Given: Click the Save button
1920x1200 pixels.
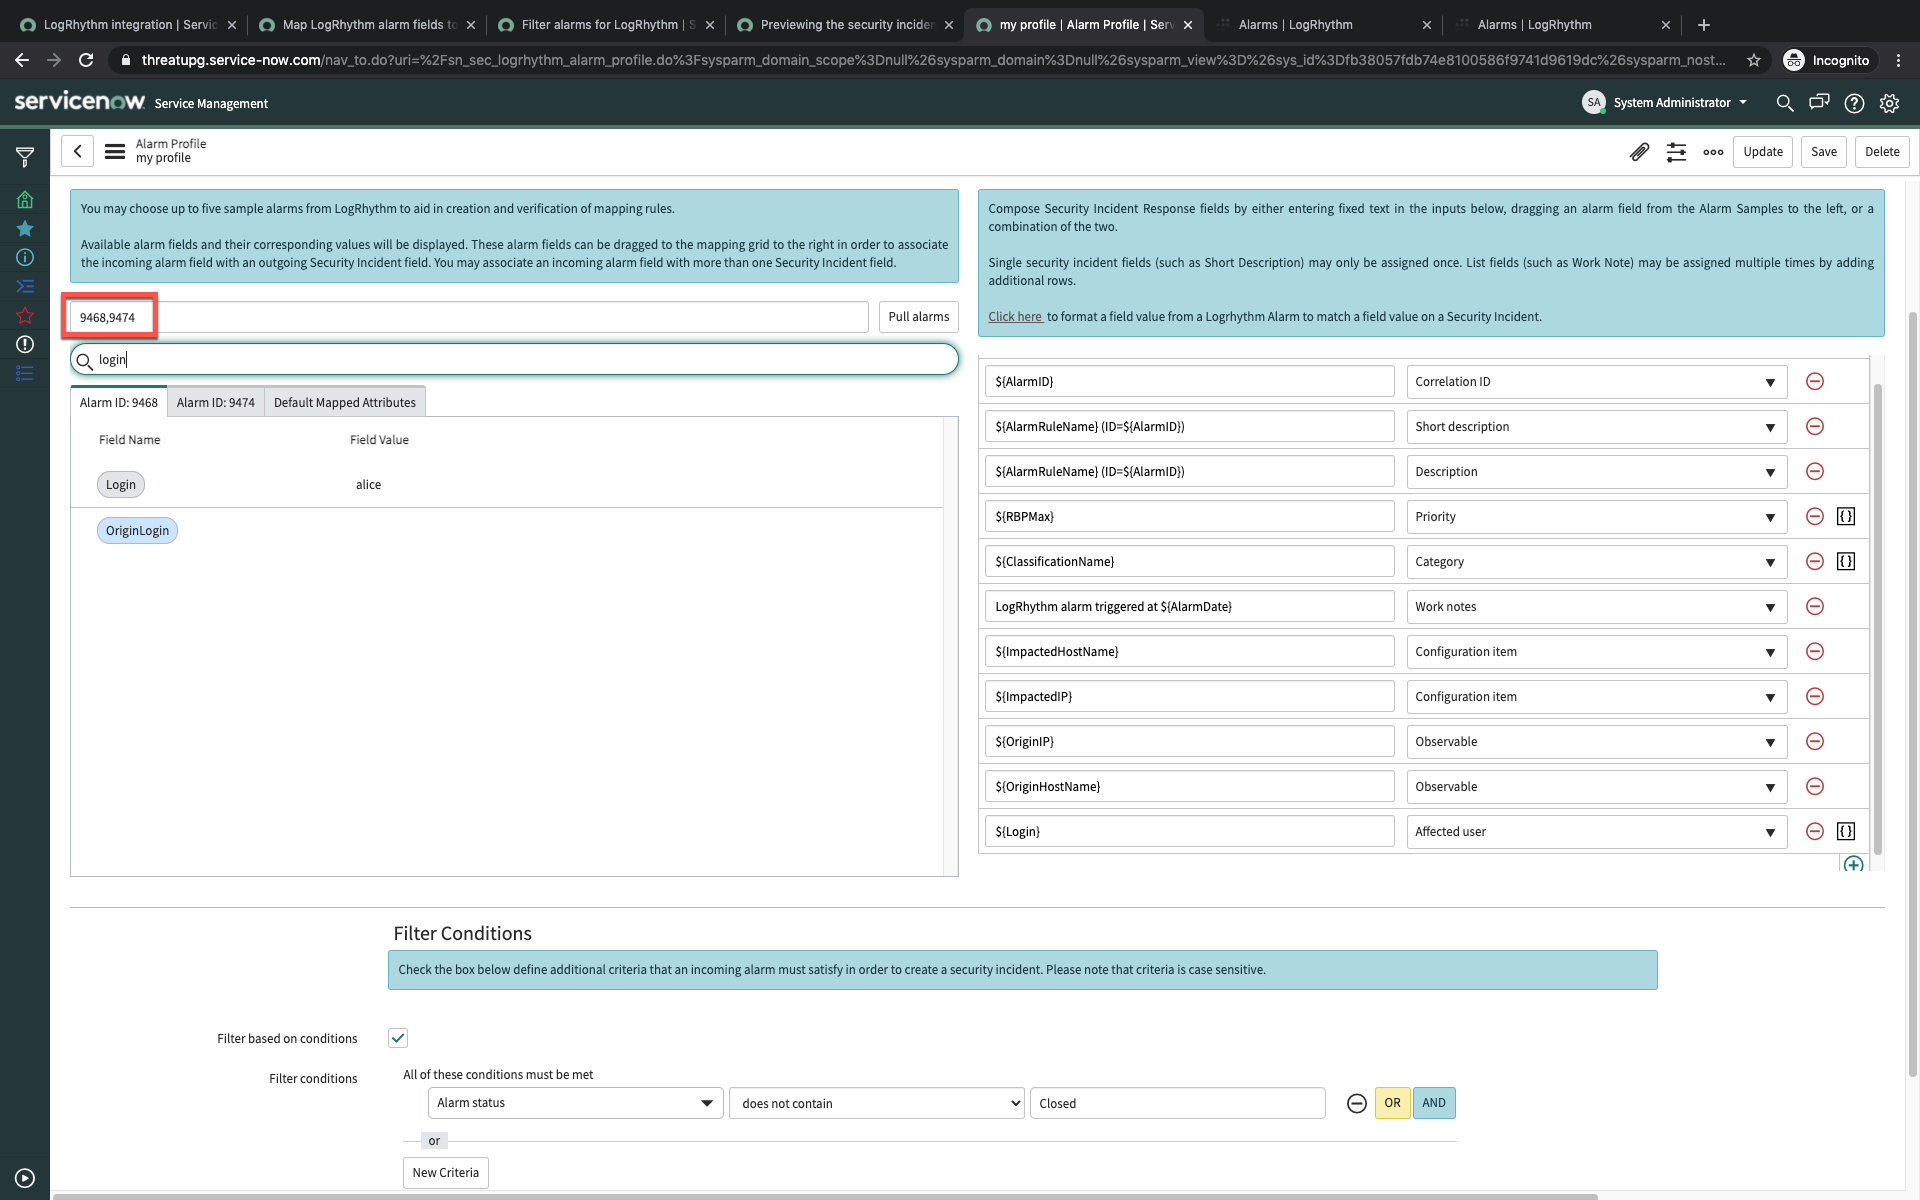Looking at the screenshot, I should pos(1824,152).
